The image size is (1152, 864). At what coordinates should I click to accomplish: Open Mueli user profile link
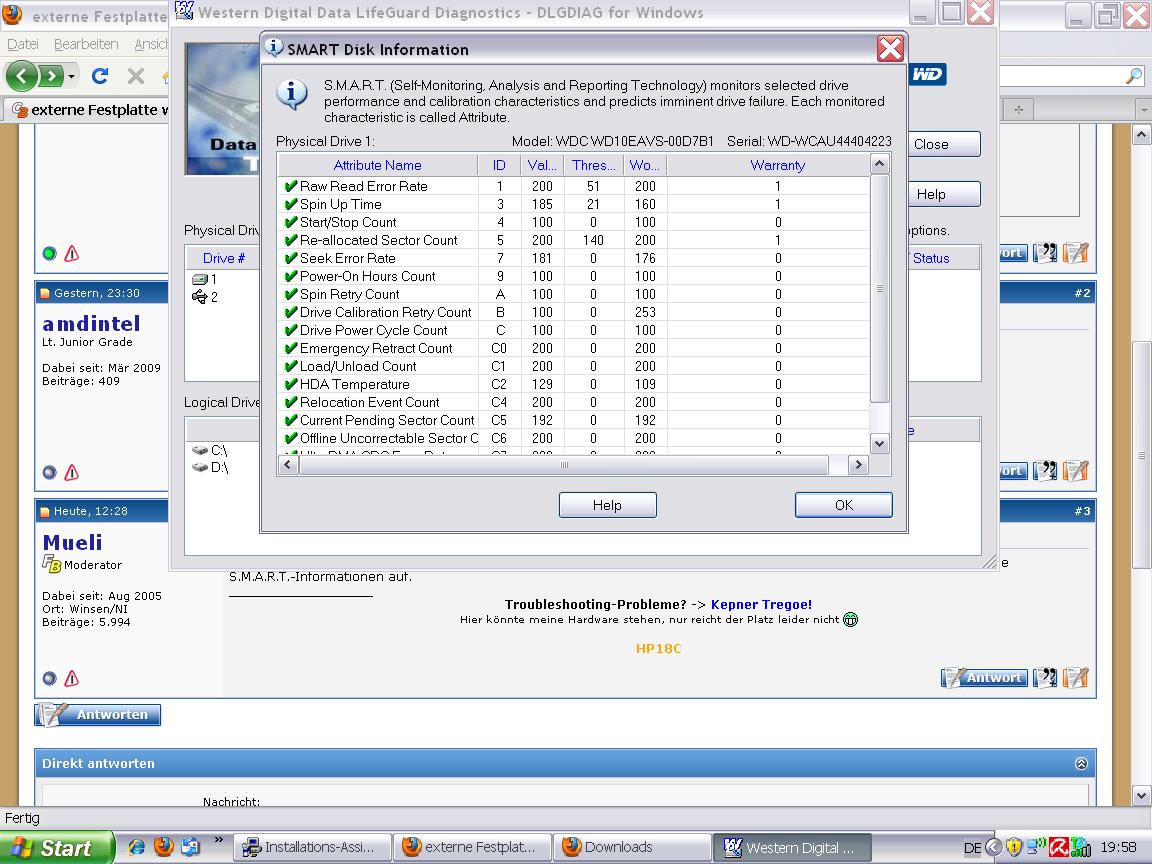(x=72, y=542)
